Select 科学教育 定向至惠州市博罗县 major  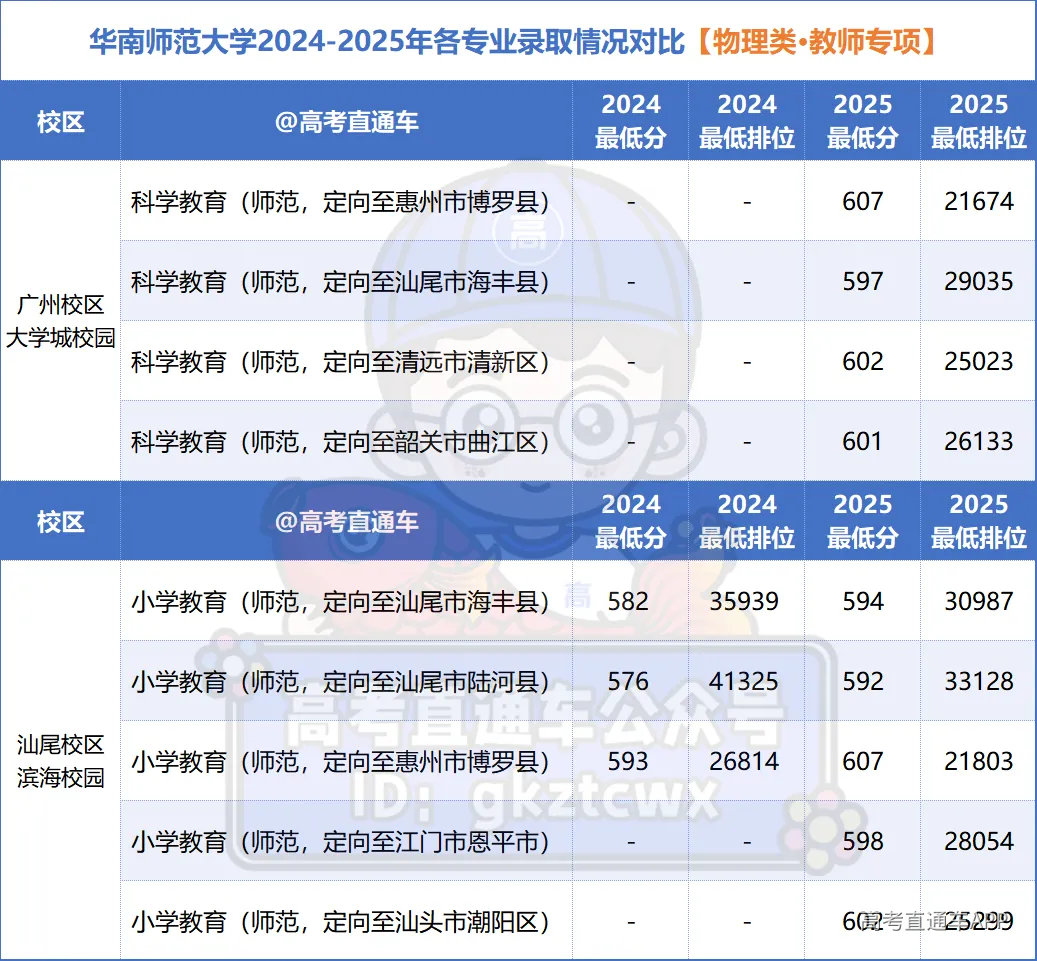point(341,201)
